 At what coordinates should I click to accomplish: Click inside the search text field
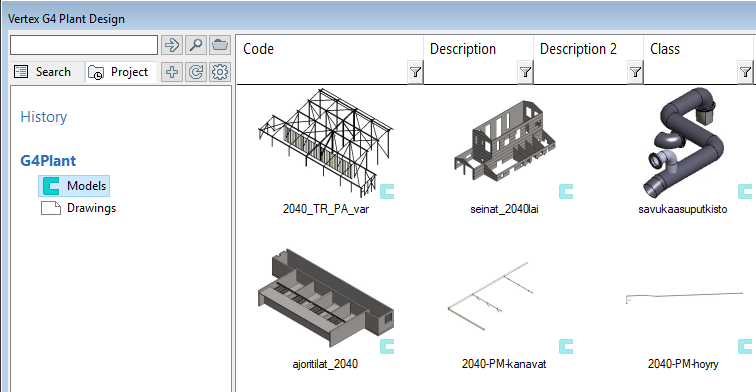click(x=84, y=45)
